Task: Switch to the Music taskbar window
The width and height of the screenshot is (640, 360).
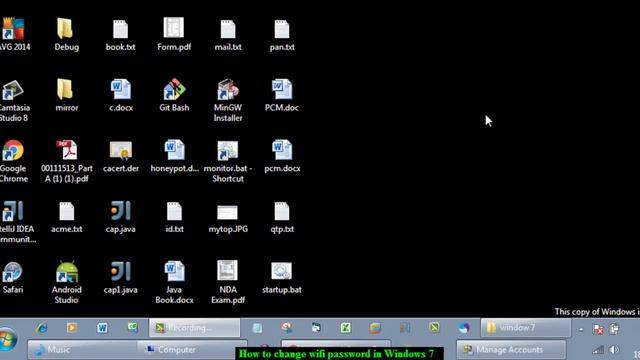Action: [82, 350]
